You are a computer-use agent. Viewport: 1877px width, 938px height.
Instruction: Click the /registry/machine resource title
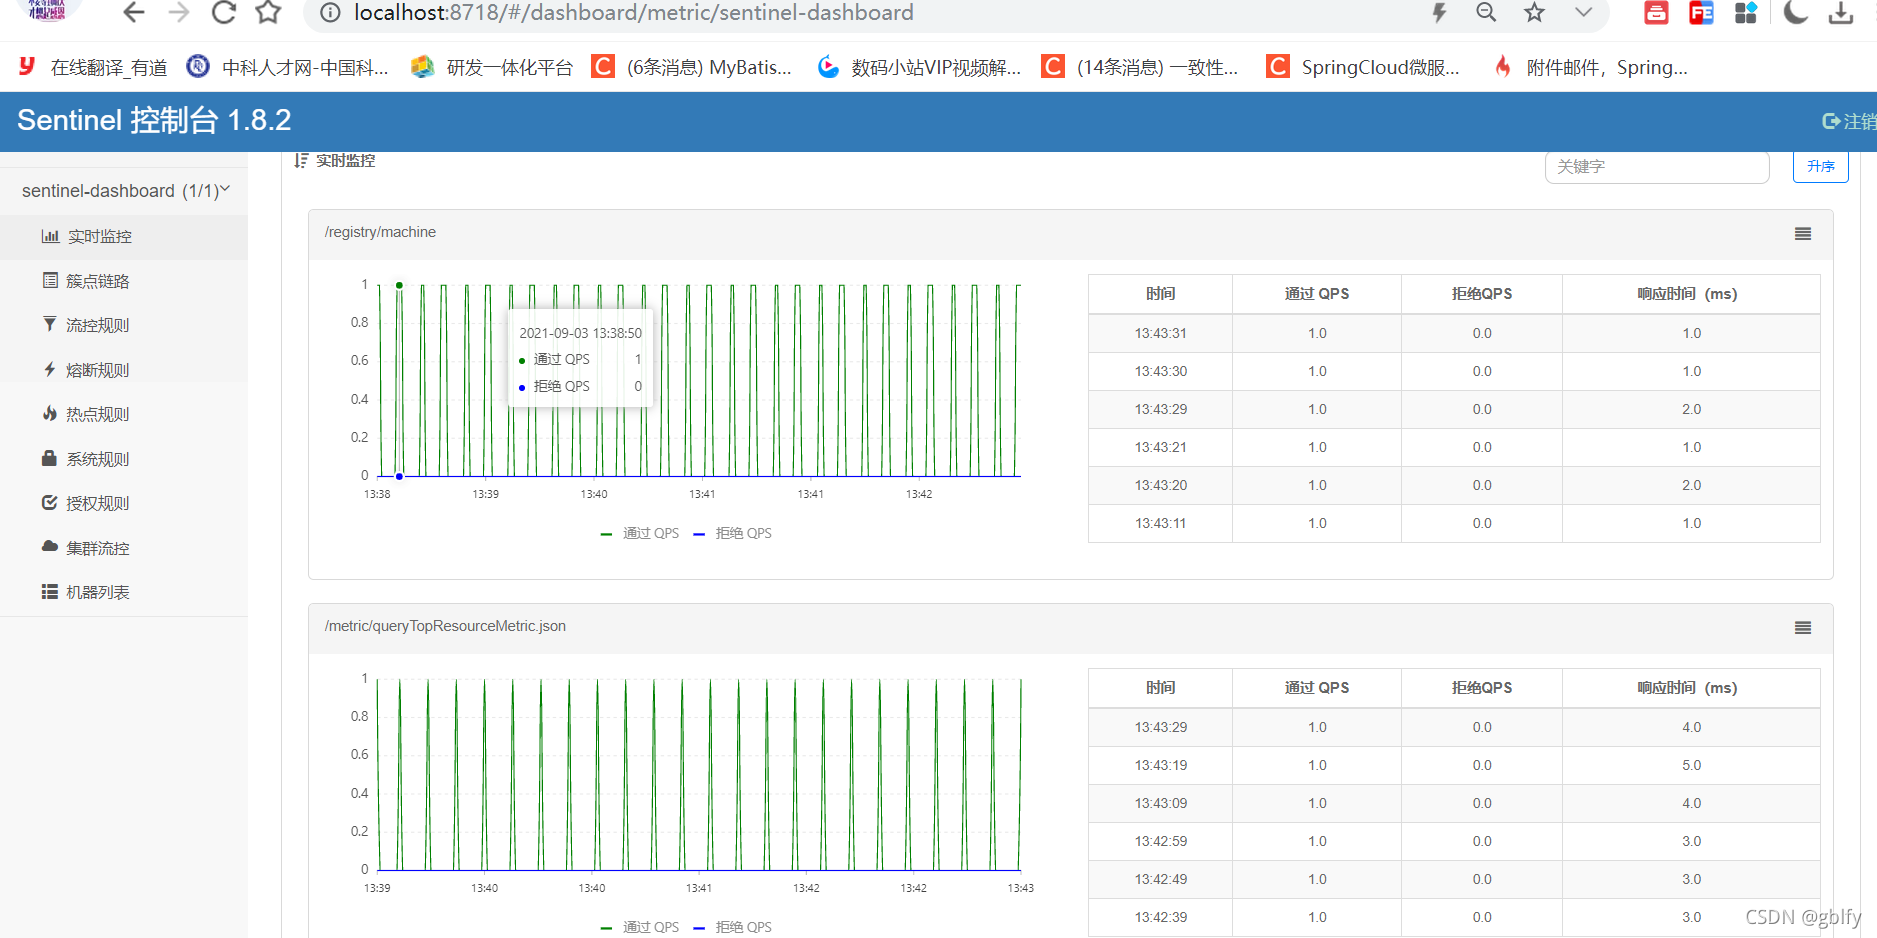pyautogui.click(x=380, y=232)
